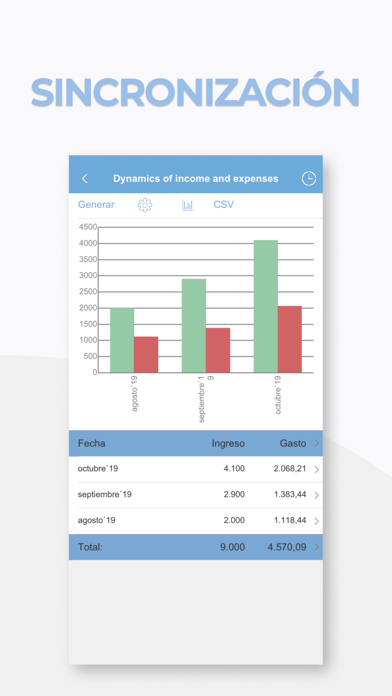This screenshot has height=696, width=392.
Task: Tap the 1.118,44 expense value
Action: coord(290,520)
